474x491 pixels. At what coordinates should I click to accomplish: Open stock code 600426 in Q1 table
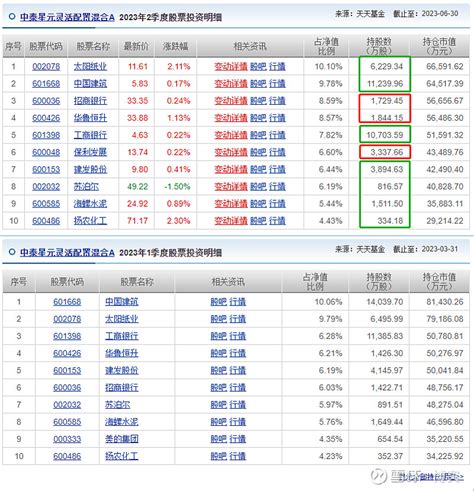(67, 353)
